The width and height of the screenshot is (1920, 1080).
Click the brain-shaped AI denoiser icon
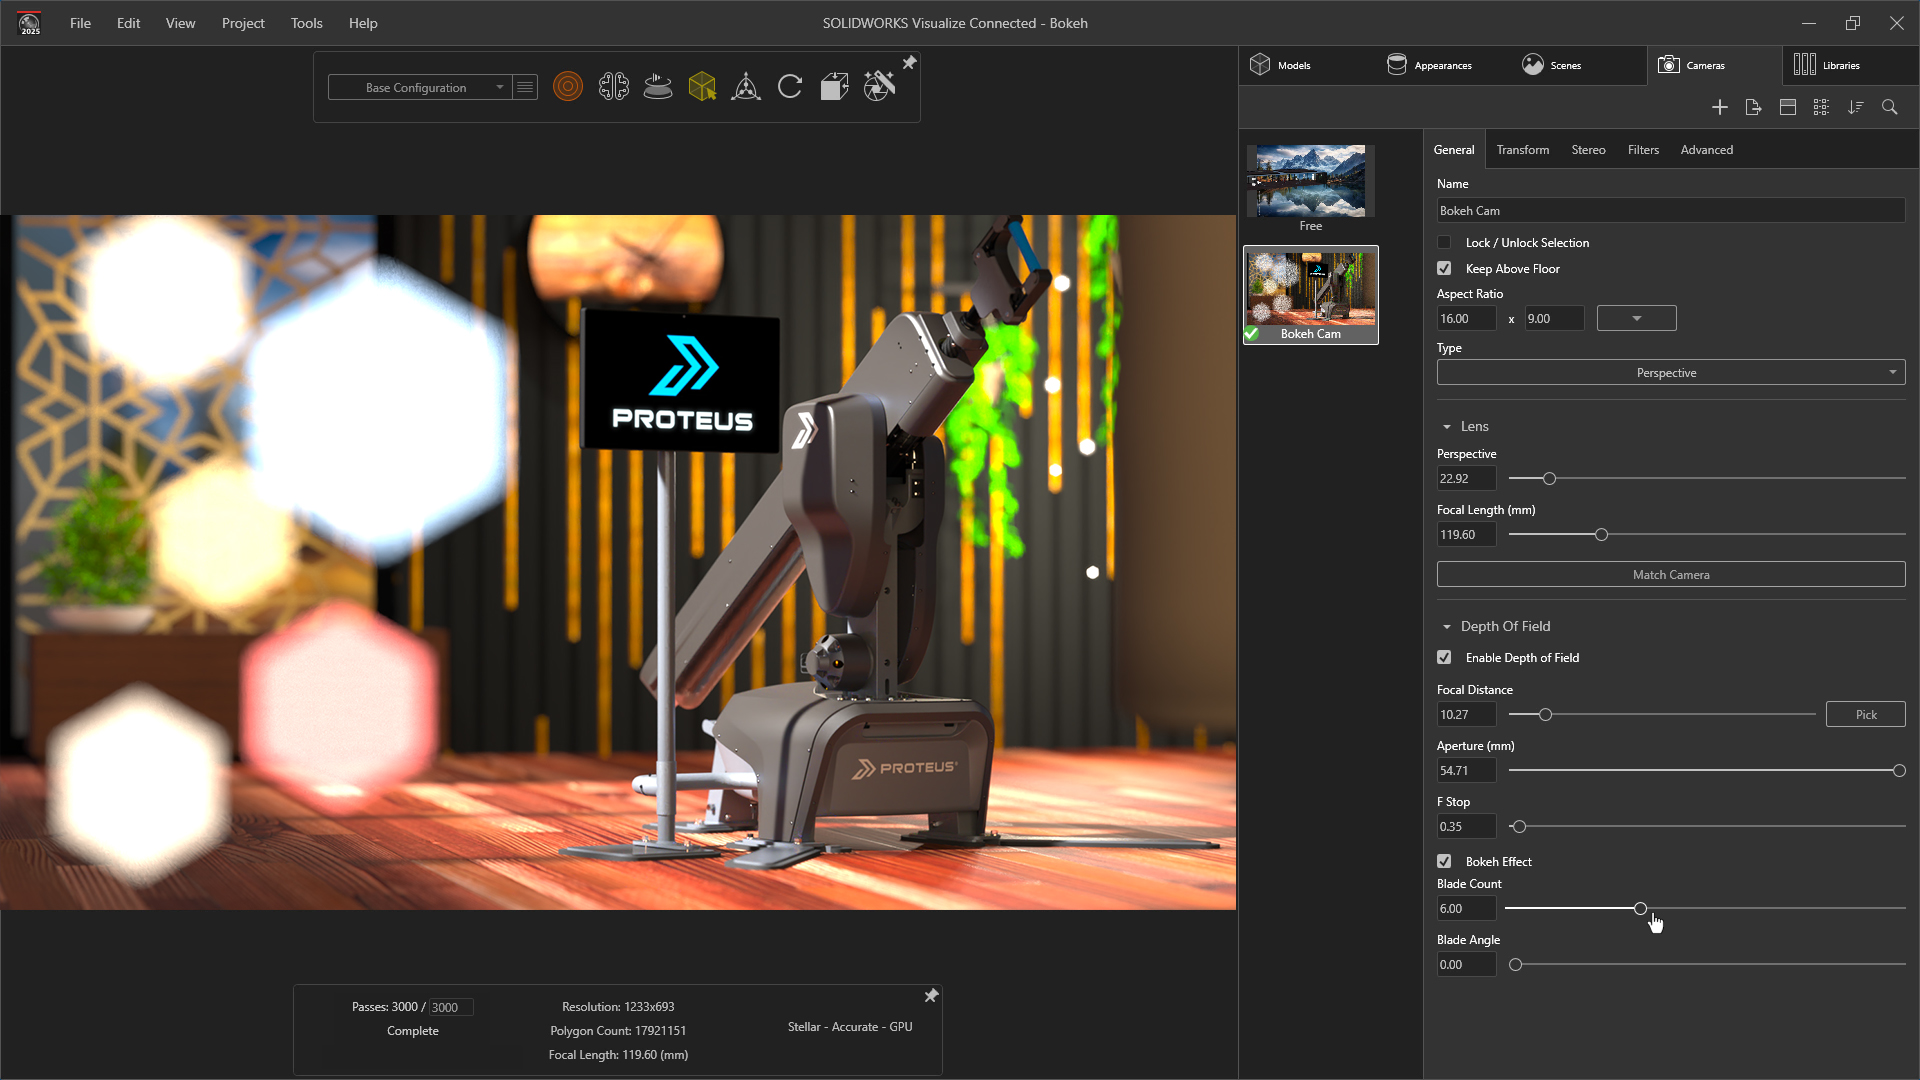(613, 87)
